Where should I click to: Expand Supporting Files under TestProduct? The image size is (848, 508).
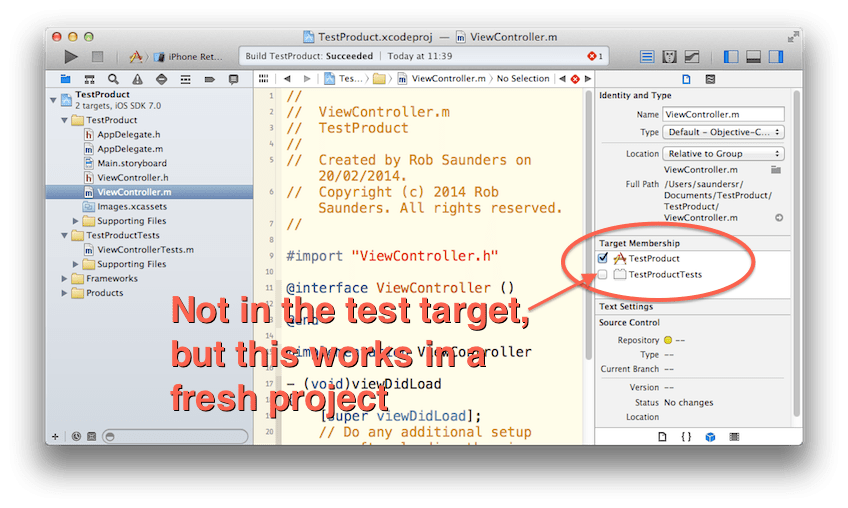(x=76, y=221)
